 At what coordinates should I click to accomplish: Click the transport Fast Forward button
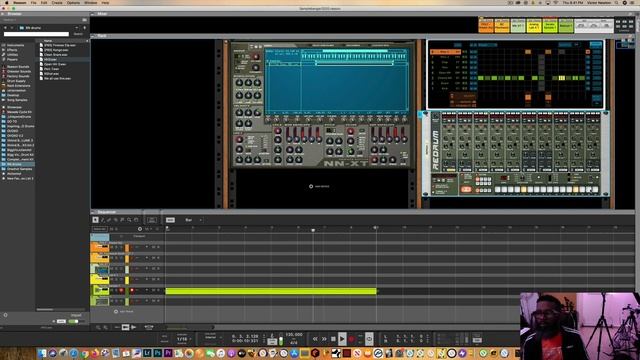324,339
